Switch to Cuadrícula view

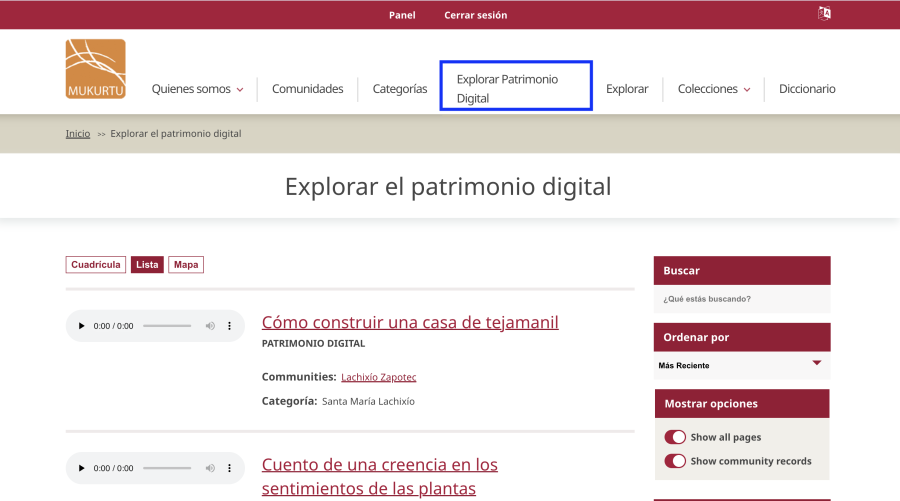96,265
